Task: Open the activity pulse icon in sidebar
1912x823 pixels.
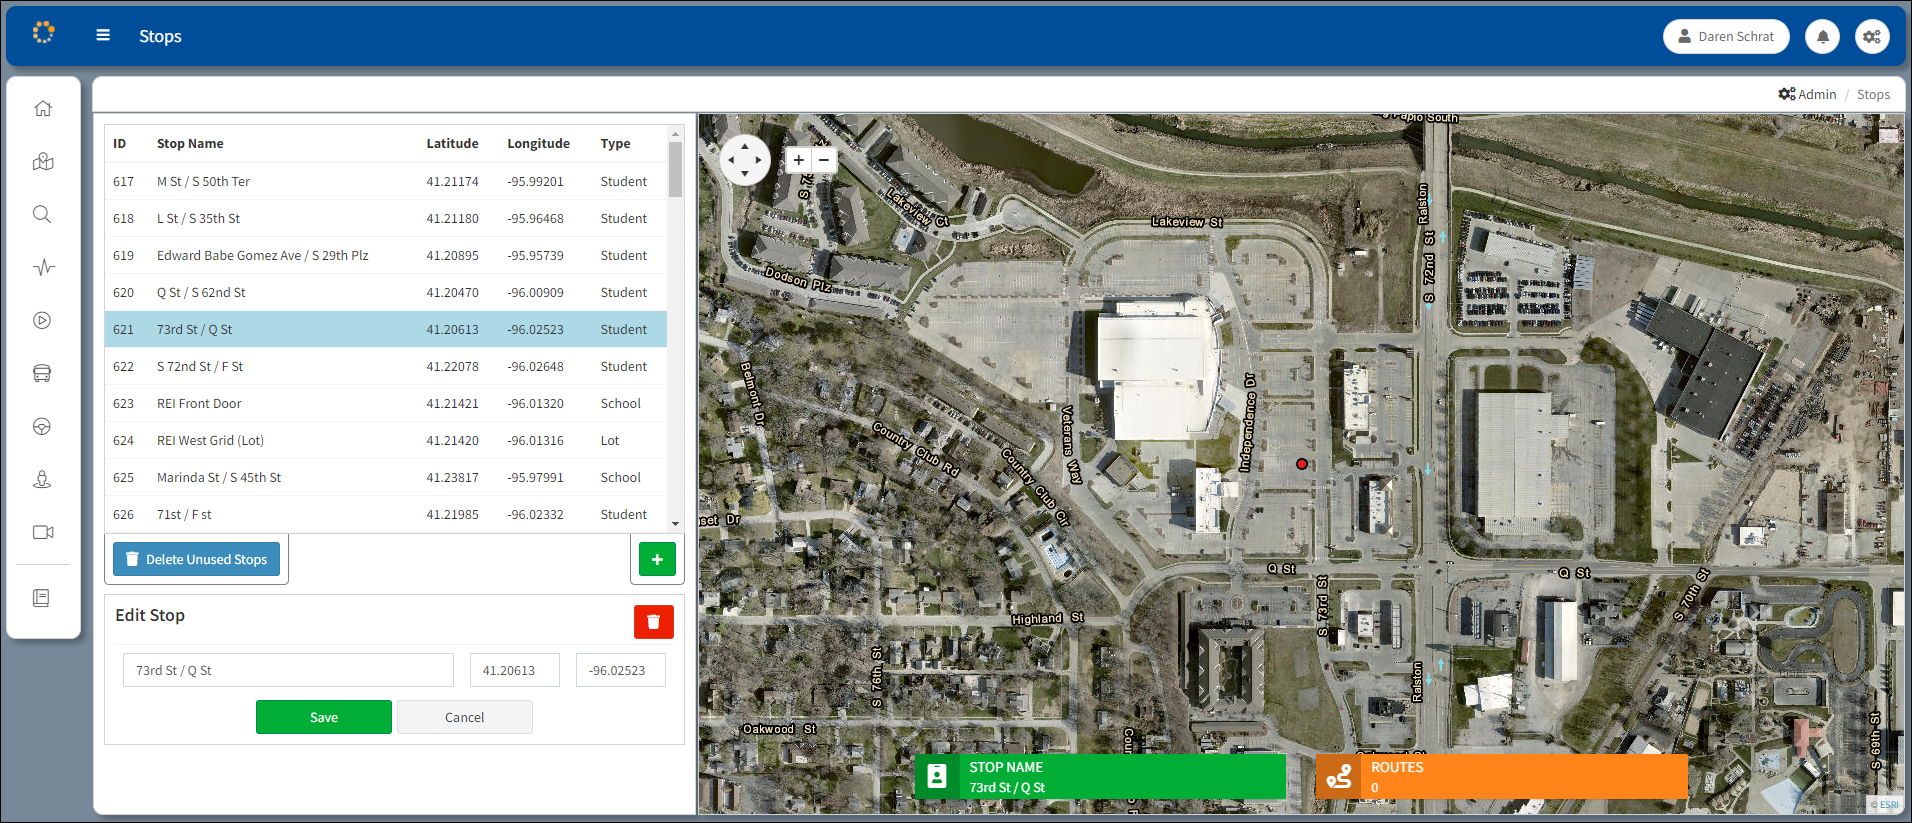Action: coord(43,267)
